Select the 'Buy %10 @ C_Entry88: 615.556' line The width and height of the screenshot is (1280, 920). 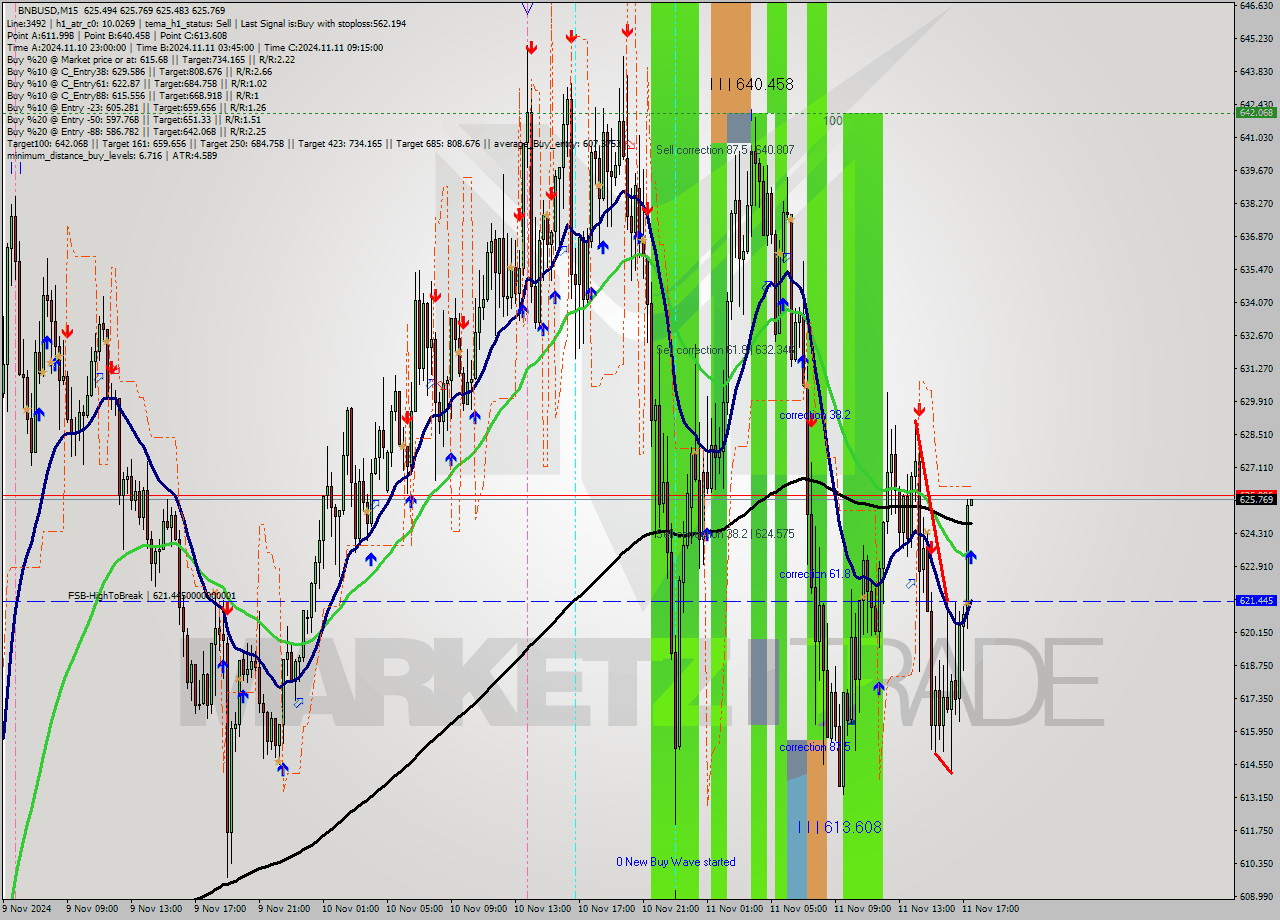133,95
